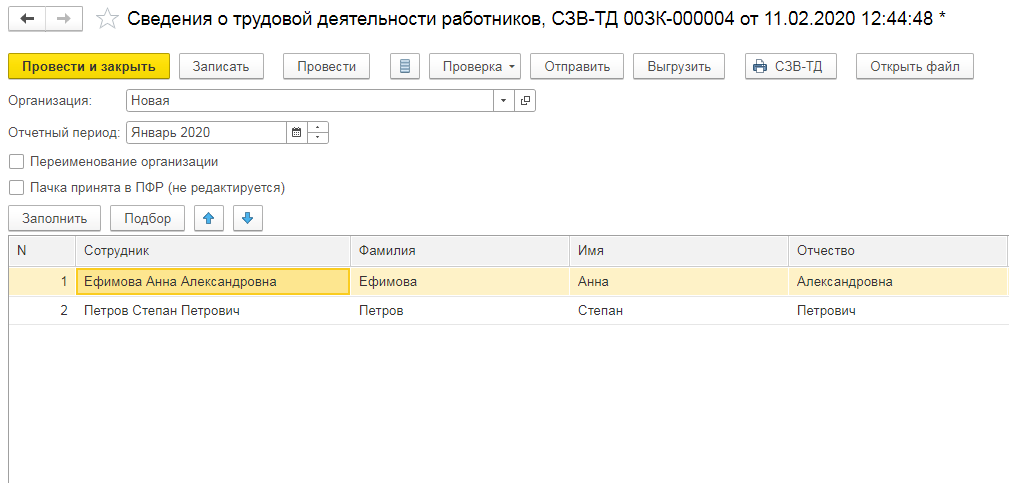The image size is (1009, 483).
Task: Click the Фамилия column header
Action: 459,250
